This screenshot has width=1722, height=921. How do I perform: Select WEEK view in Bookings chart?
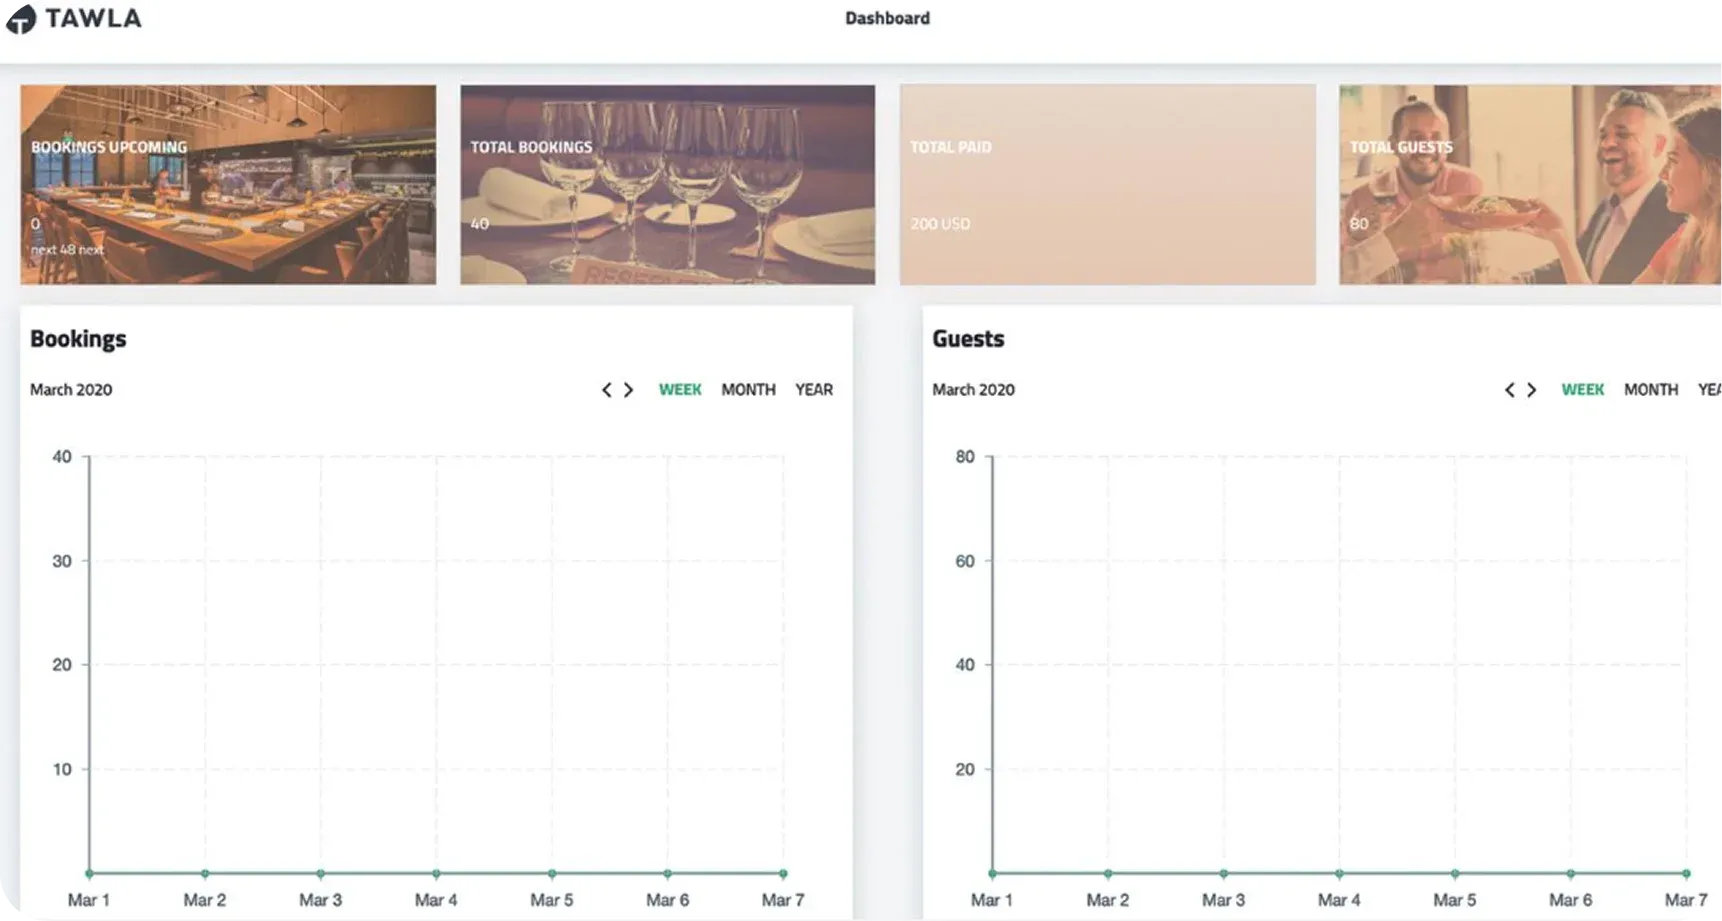pos(680,390)
